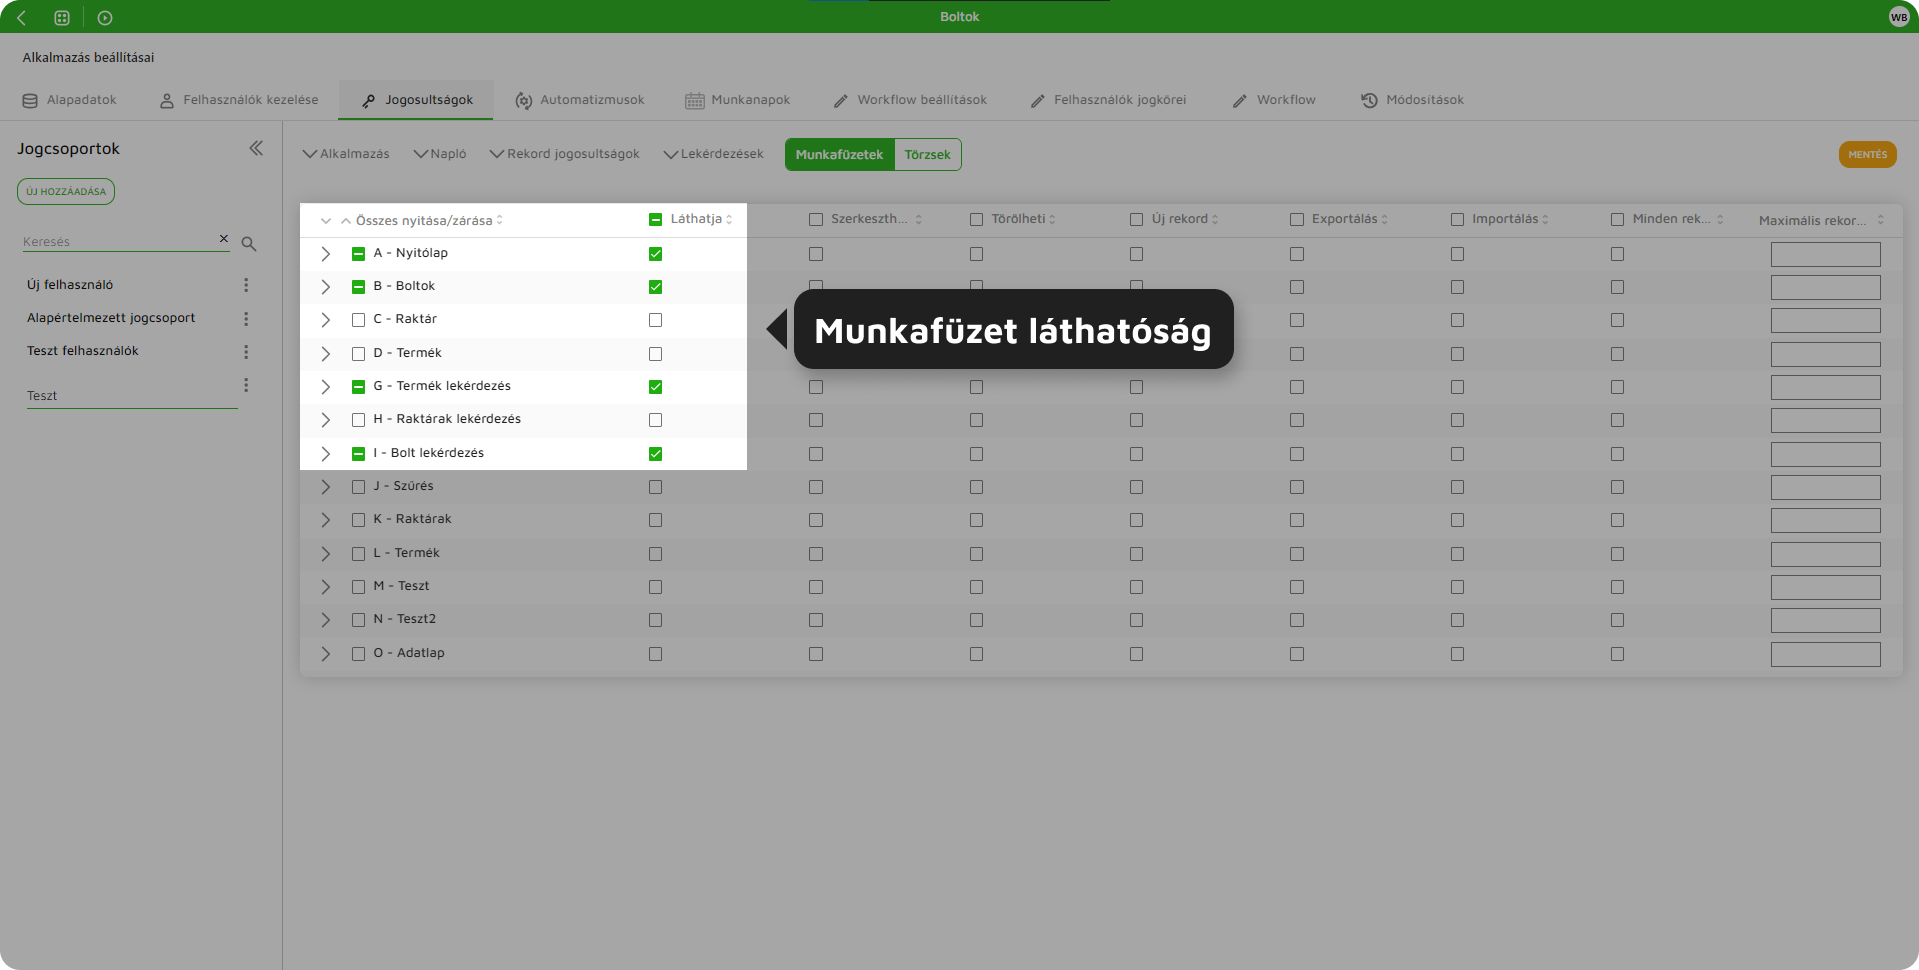The height and width of the screenshot is (970, 1919).
Task: Expand the J - Szűrés row
Action: (325, 487)
